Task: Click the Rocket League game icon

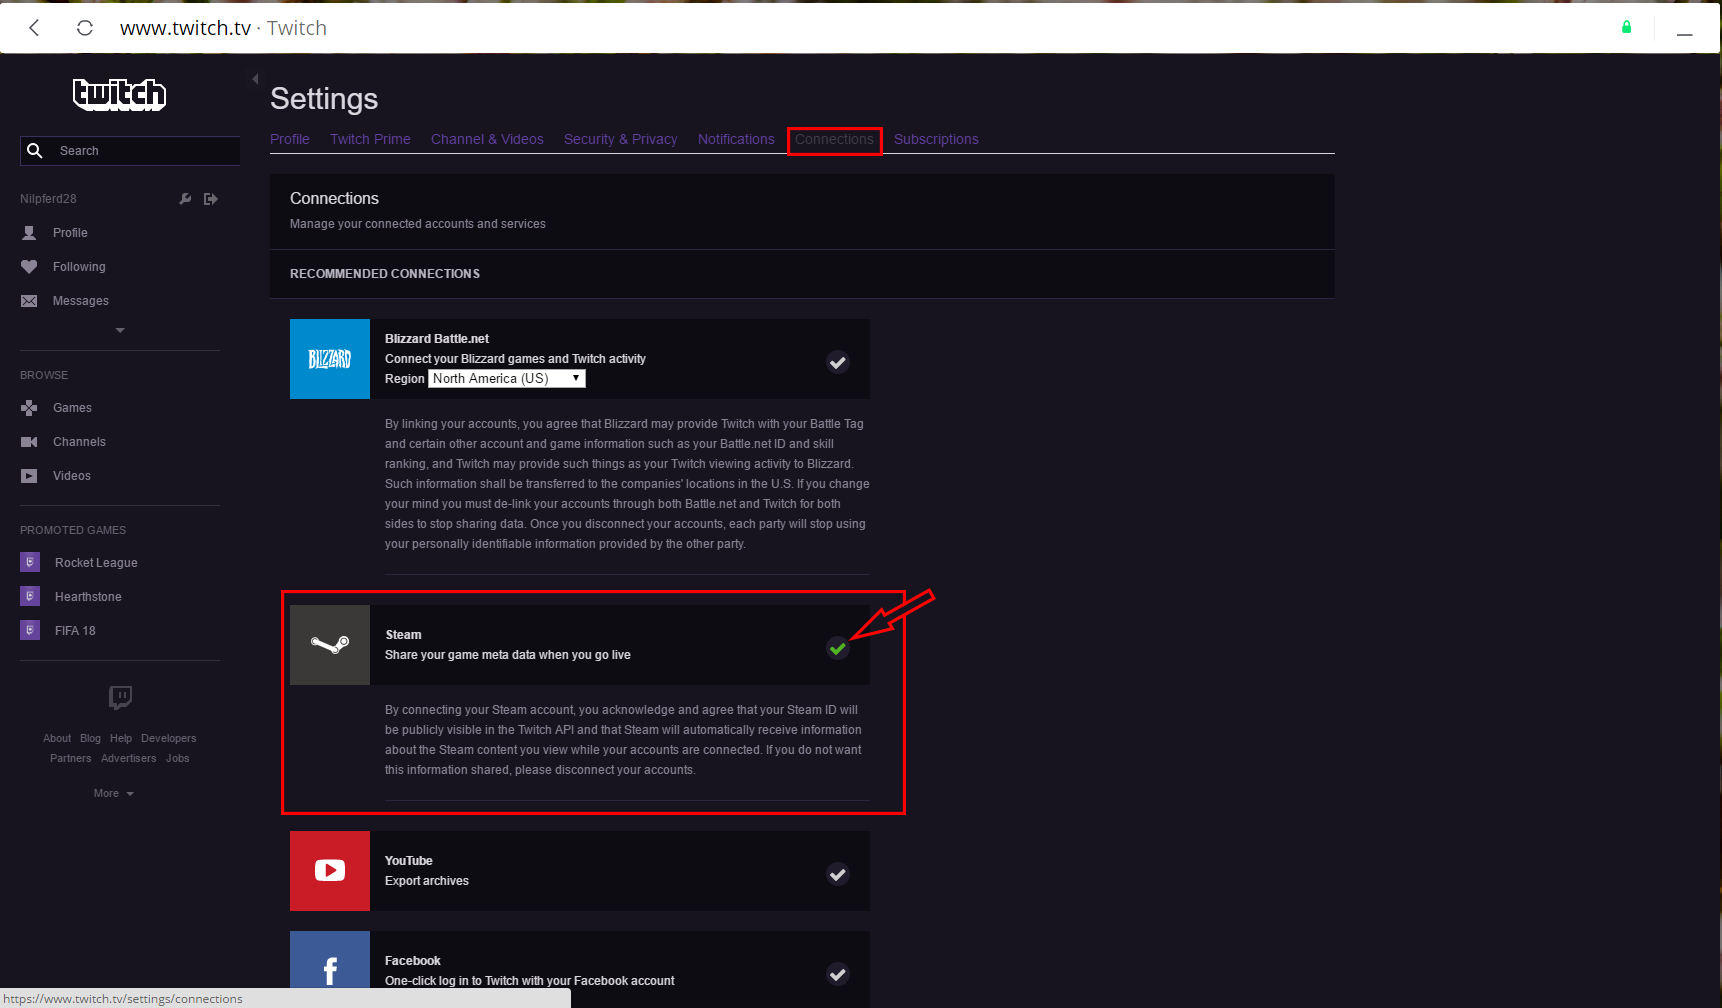Action: [30, 562]
